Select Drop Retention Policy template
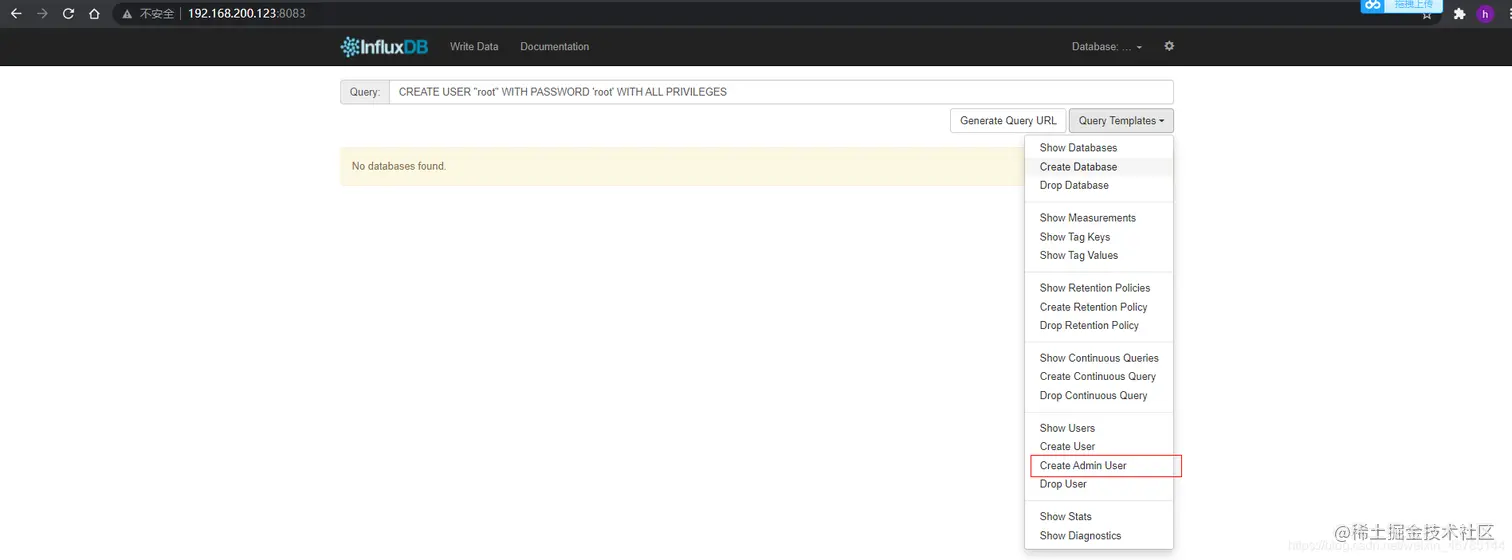The height and width of the screenshot is (560, 1512). (1099, 325)
